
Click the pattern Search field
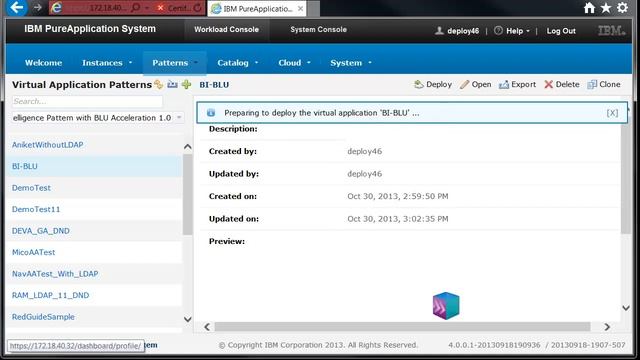[x=87, y=101]
